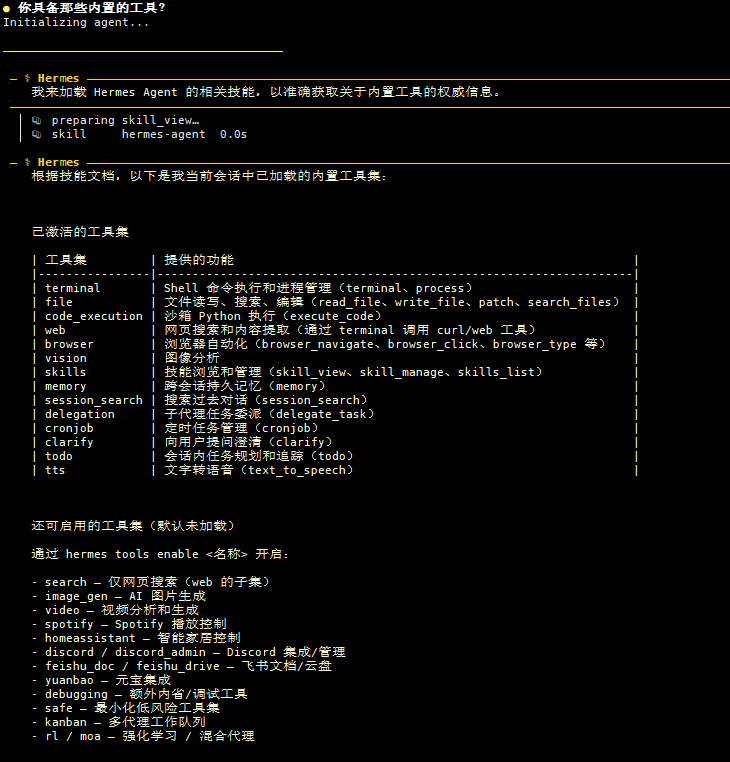
Task: Click list item 'yuanbao — 元宝集成'
Action: click(101, 680)
